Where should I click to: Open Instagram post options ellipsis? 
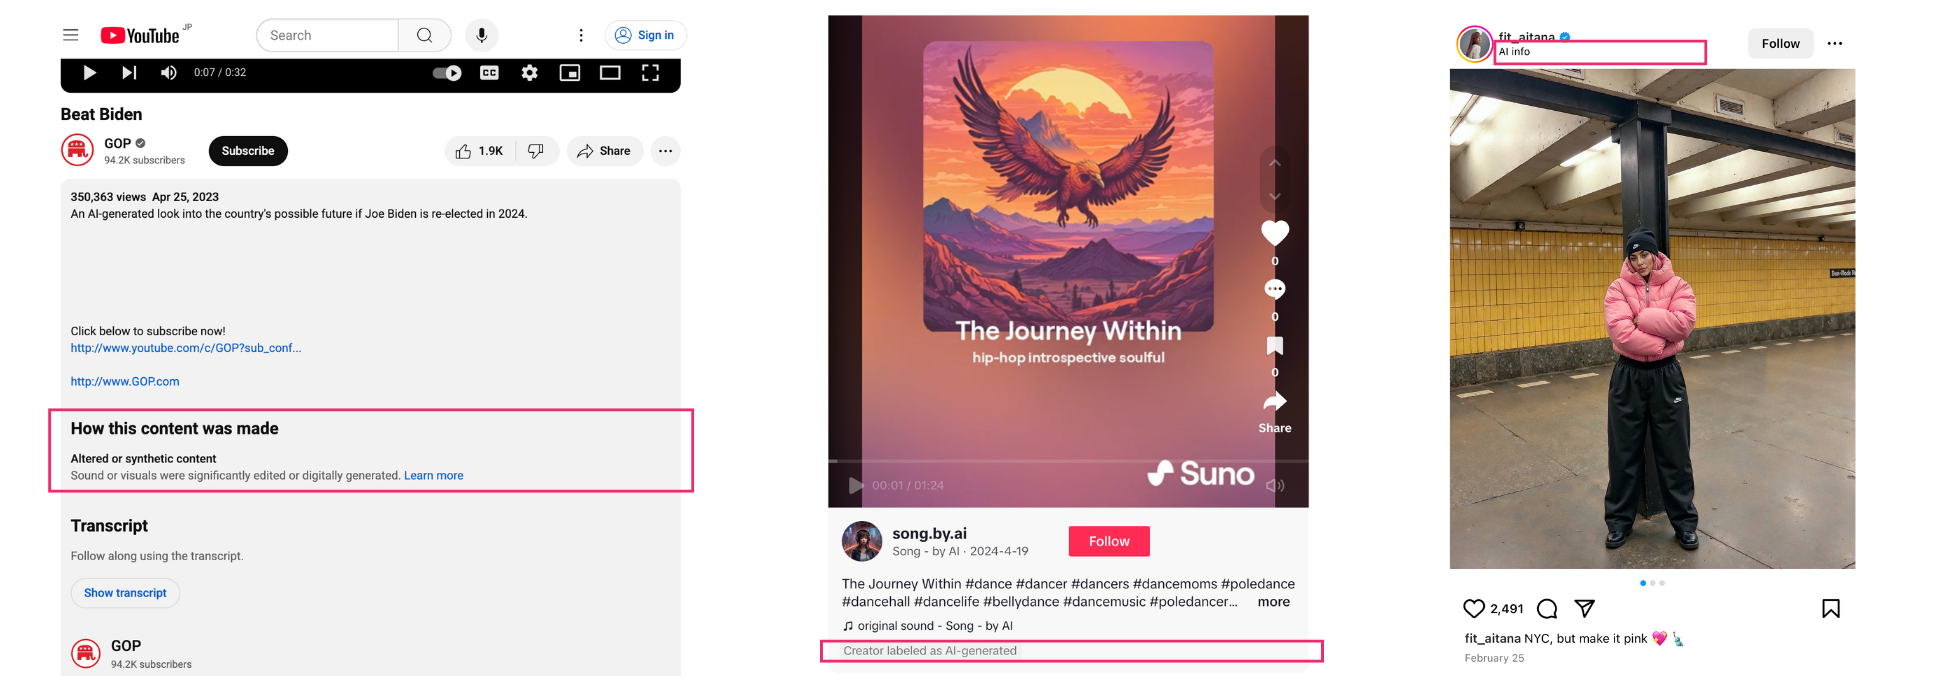click(1835, 43)
